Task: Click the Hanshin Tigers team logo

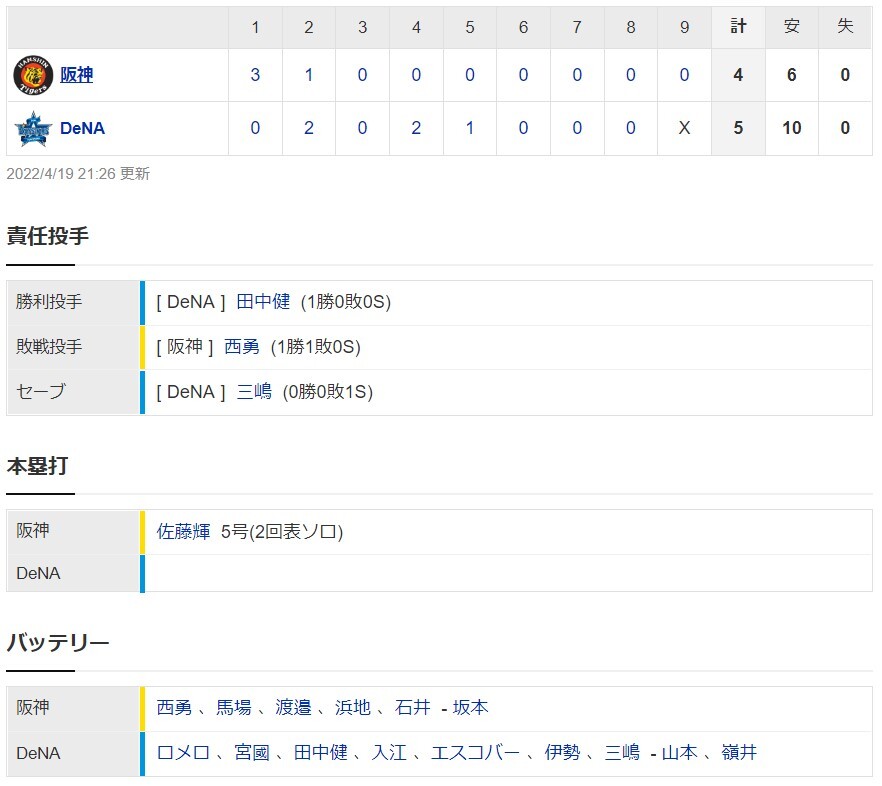Action: coord(33,75)
